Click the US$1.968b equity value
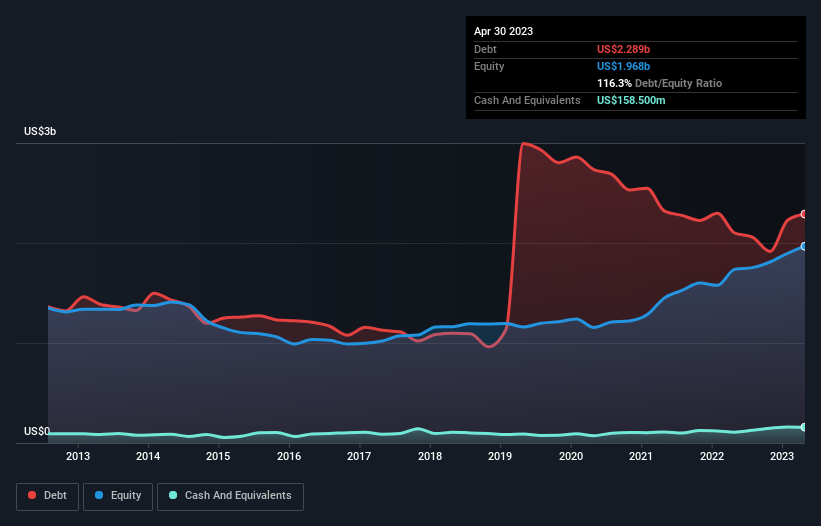 [x=623, y=66]
